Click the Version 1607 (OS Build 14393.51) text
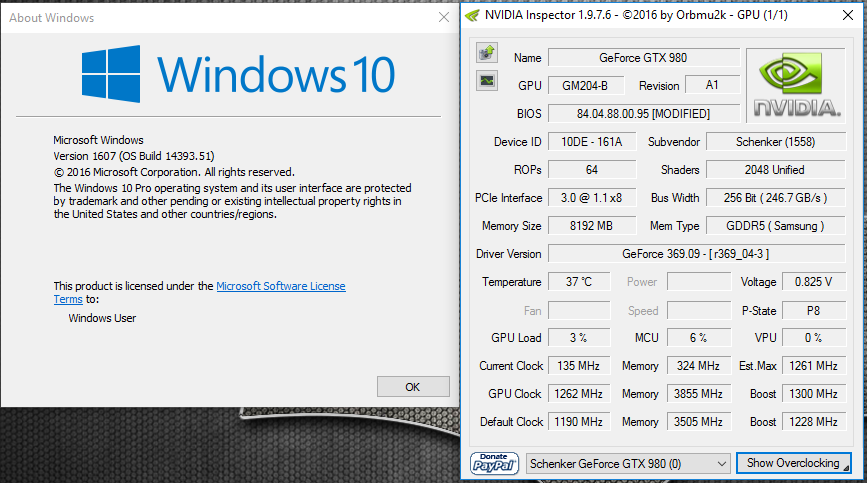The width and height of the screenshot is (867, 483). click(x=134, y=156)
